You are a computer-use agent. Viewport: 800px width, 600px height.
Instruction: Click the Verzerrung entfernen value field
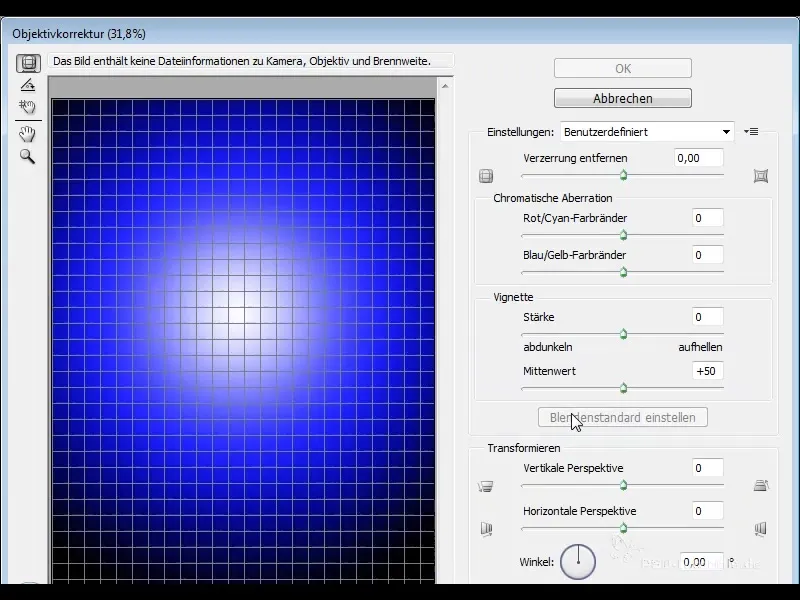pos(698,158)
